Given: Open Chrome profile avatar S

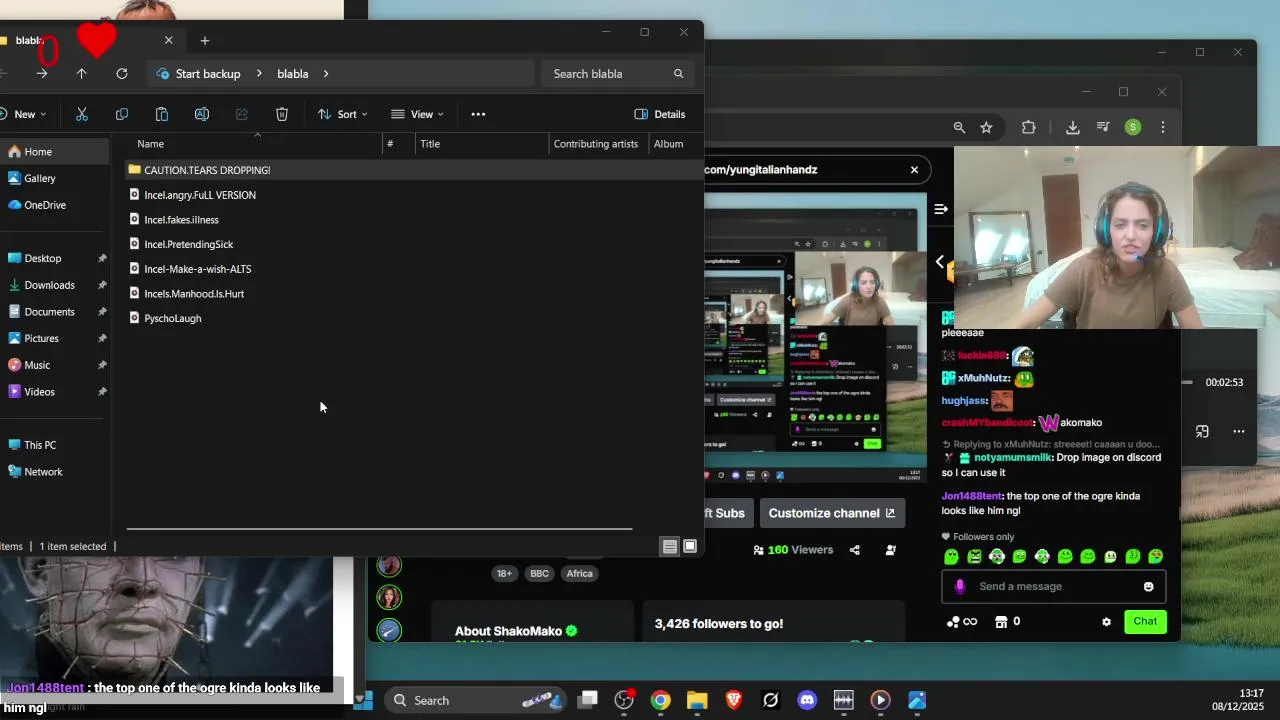Looking at the screenshot, I should point(1133,127).
